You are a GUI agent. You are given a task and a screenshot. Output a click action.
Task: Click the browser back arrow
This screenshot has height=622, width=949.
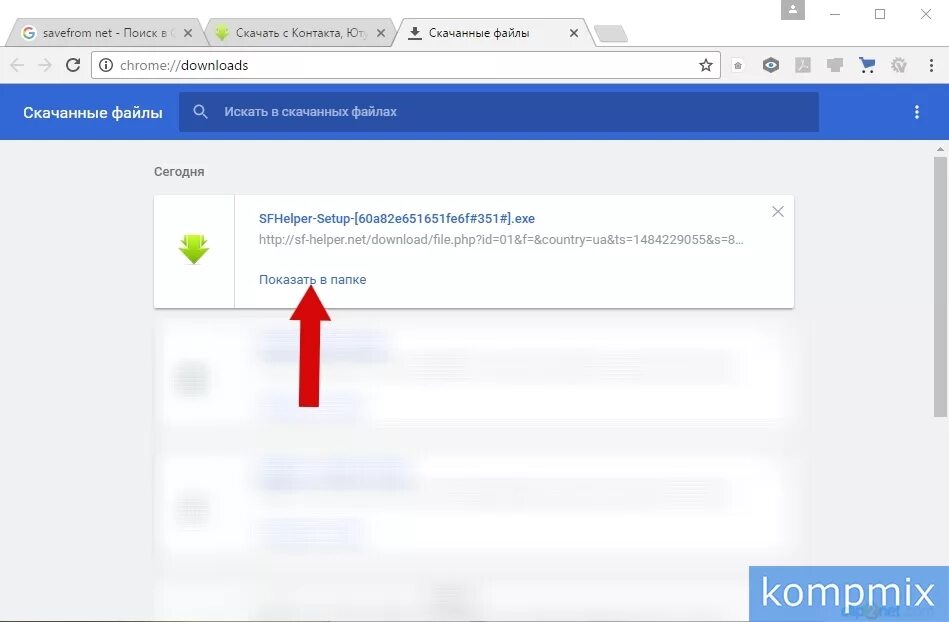click(x=17, y=65)
